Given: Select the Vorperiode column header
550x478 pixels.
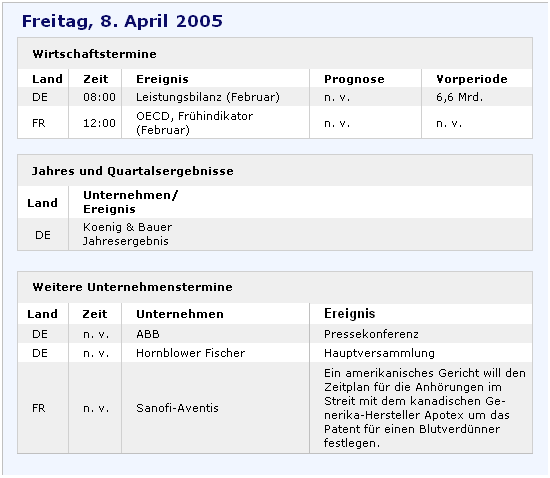Looking at the screenshot, I should pyautogui.click(x=471, y=79).
